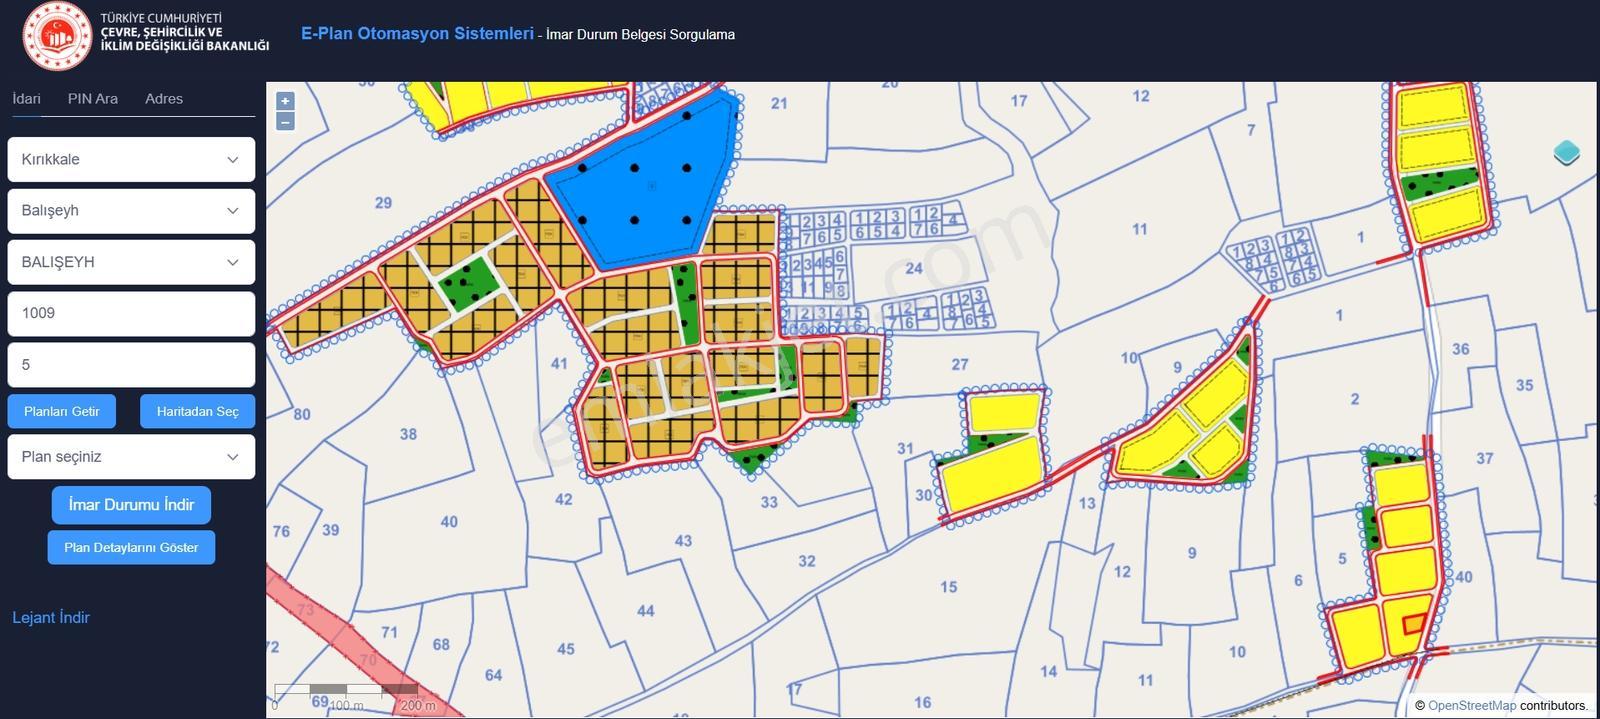Open the Lejant İndir link
The image size is (1600, 719).
tap(51, 618)
